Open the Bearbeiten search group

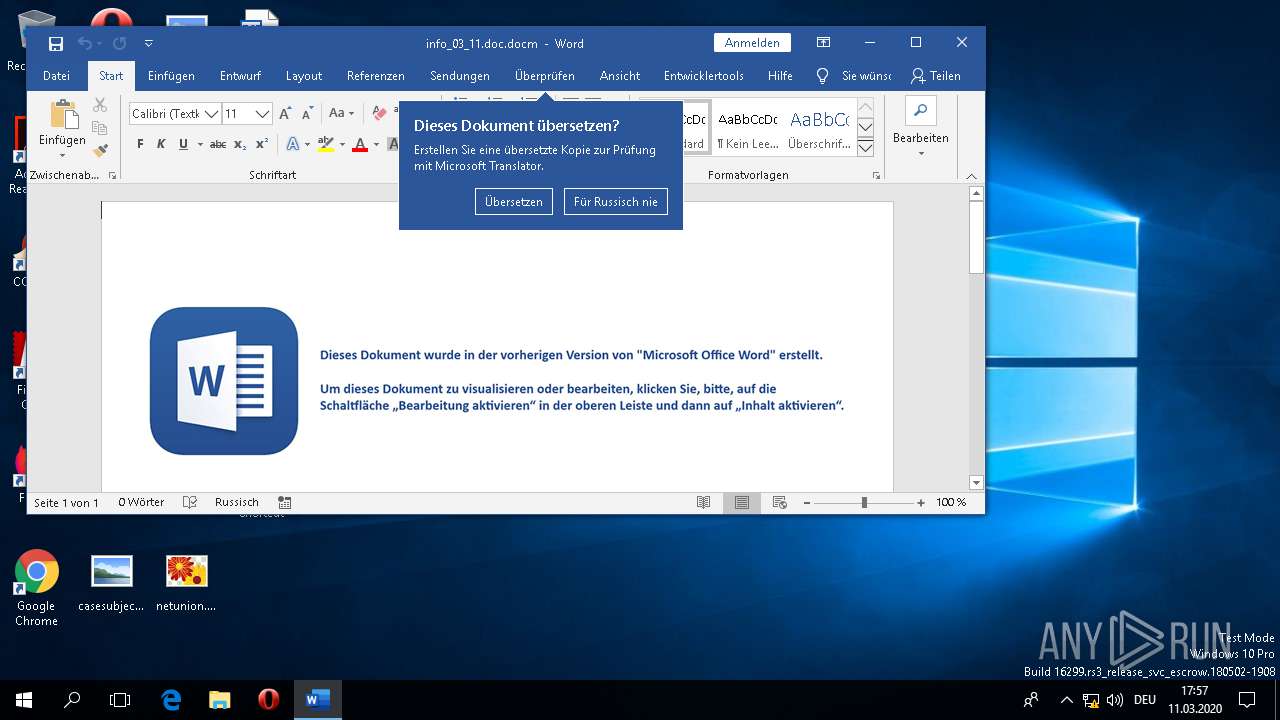pos(920,125)
